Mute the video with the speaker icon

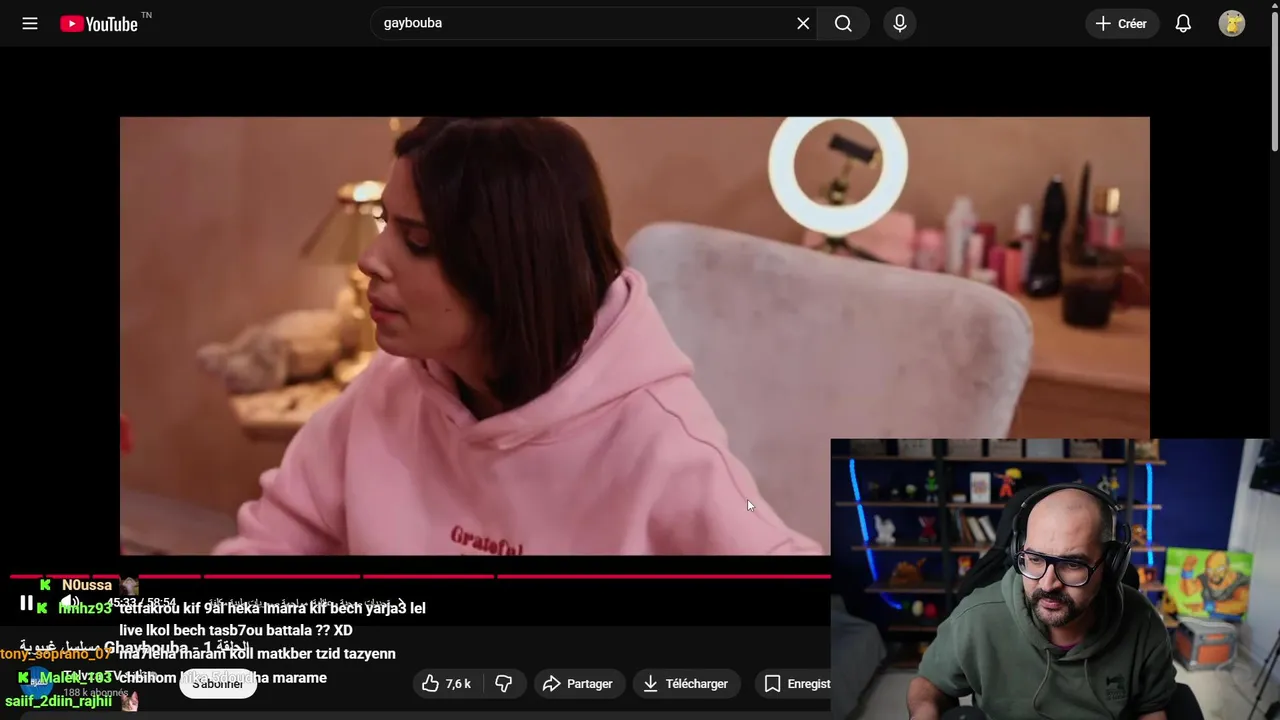[70, 603]
